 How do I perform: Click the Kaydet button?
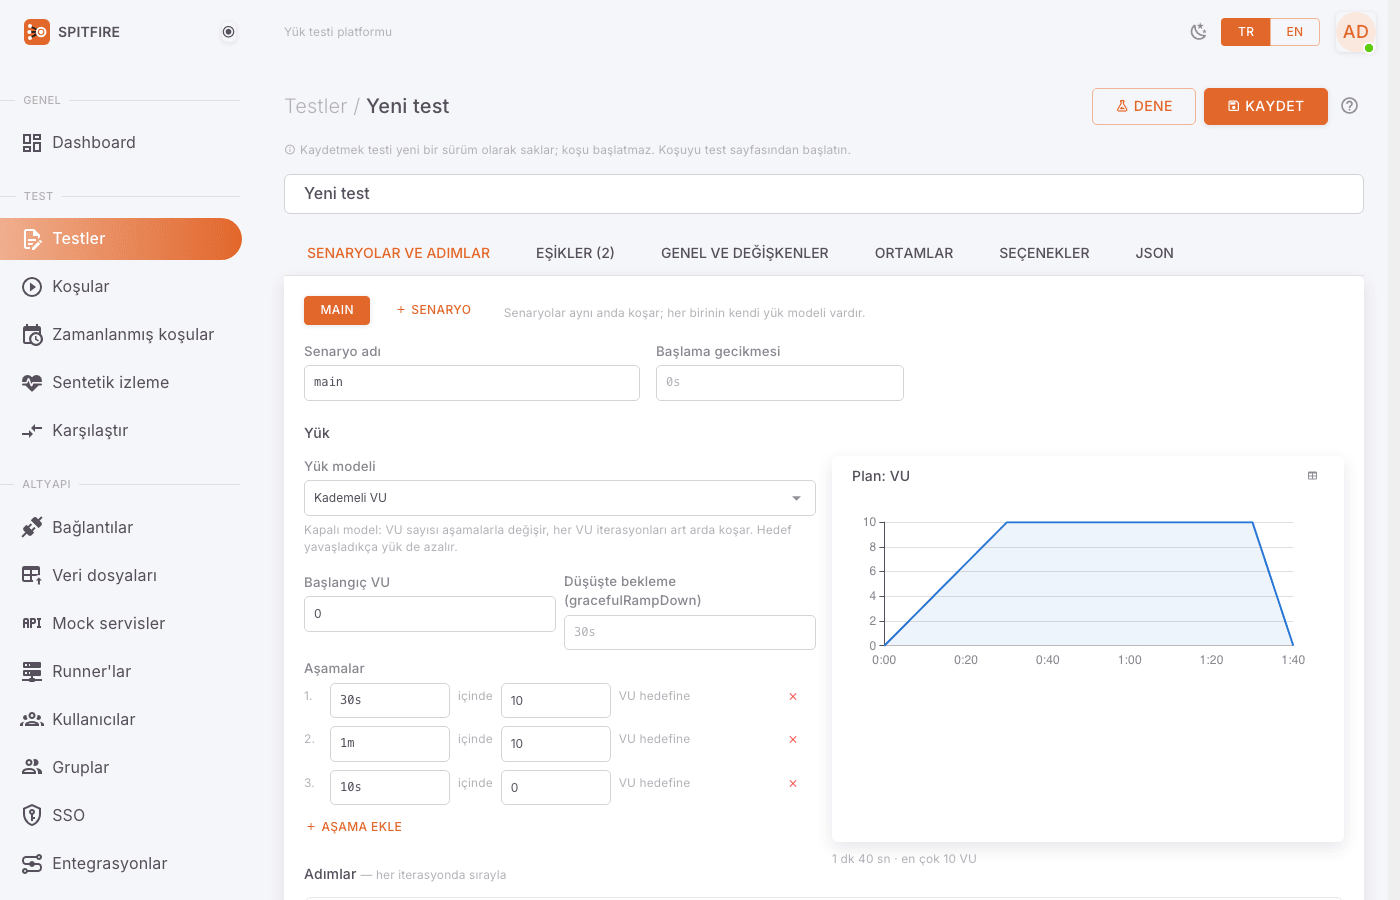click(1266, 107)
